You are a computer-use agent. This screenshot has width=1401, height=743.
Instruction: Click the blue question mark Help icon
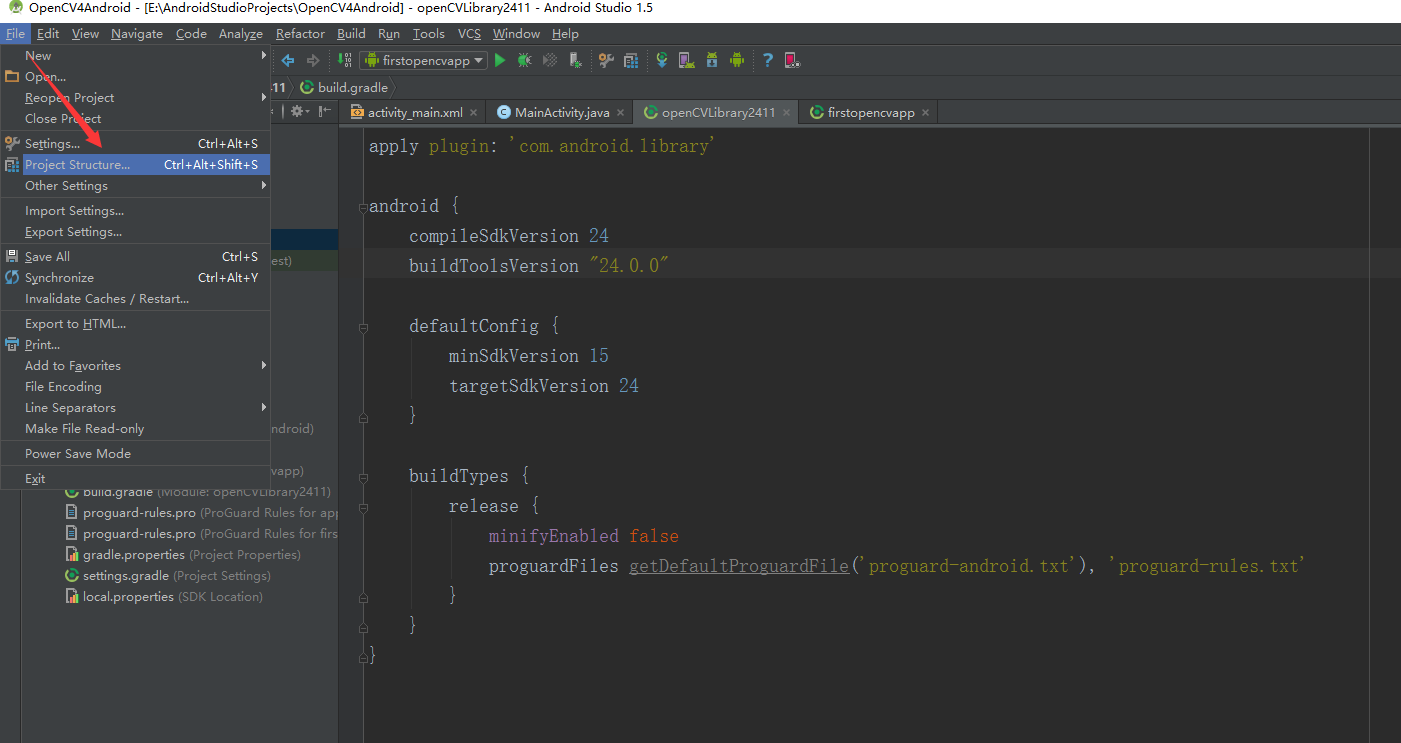767,60
